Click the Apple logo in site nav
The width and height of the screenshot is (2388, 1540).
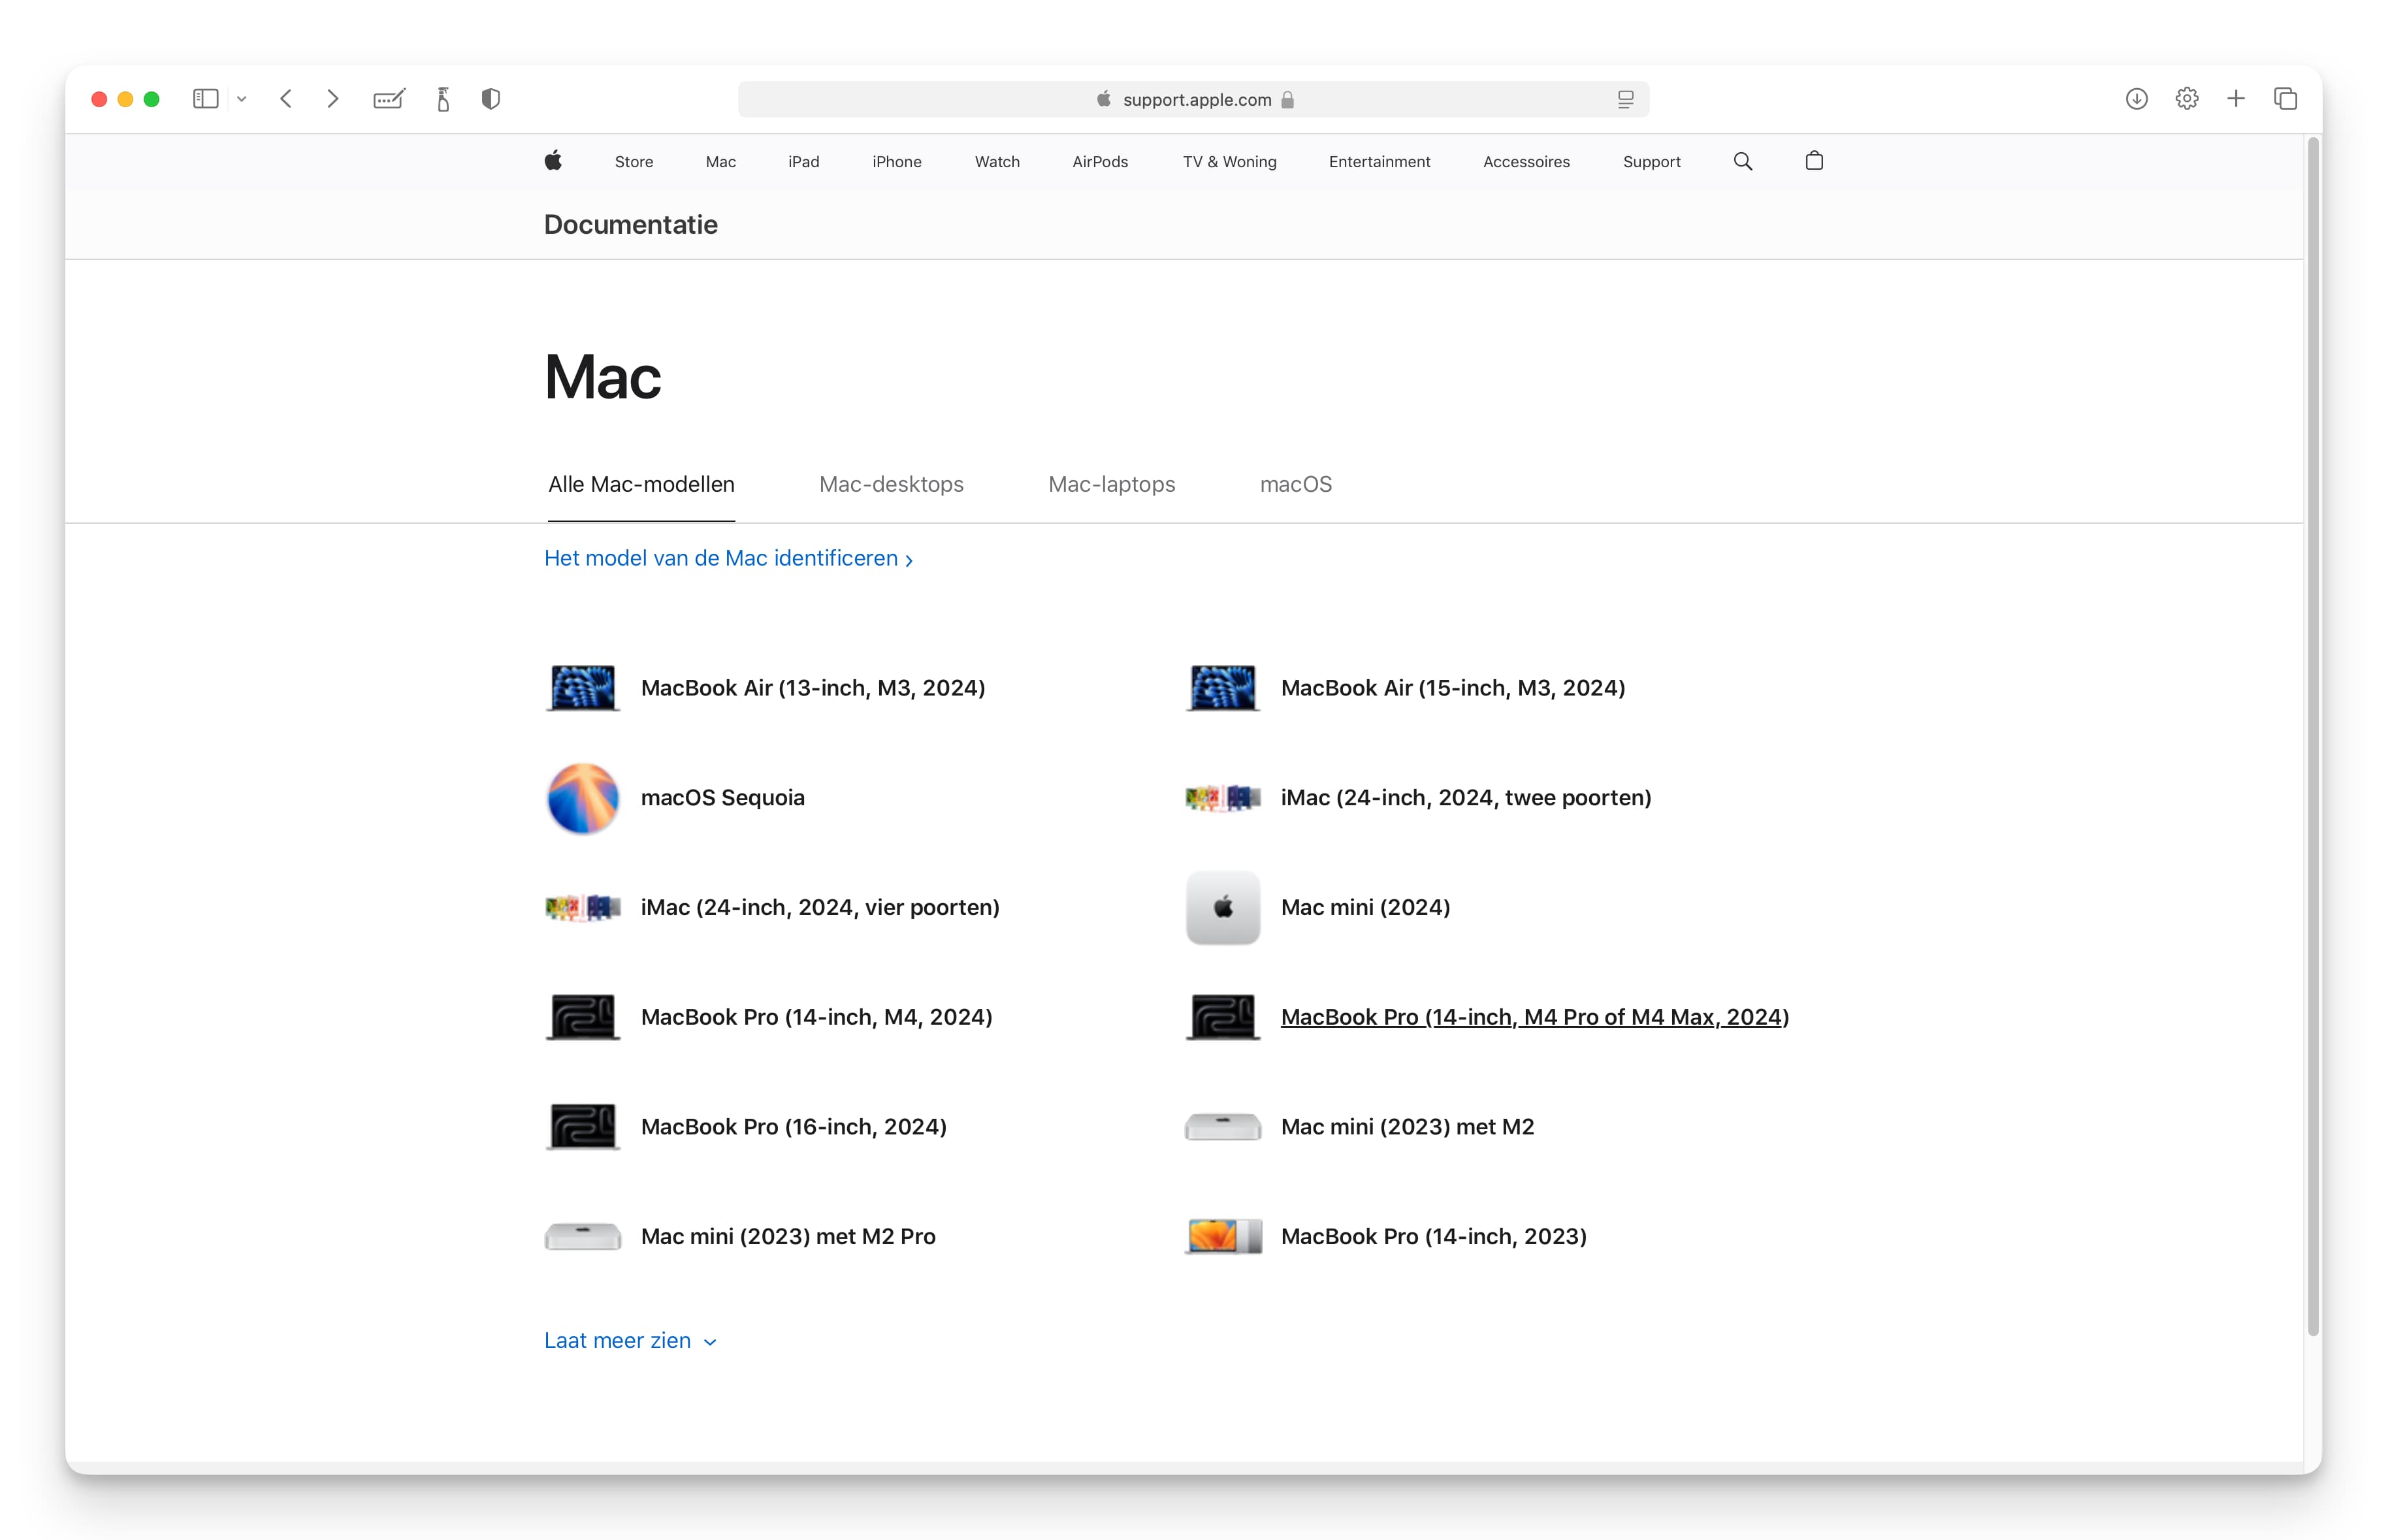click(x=553, y=161)
